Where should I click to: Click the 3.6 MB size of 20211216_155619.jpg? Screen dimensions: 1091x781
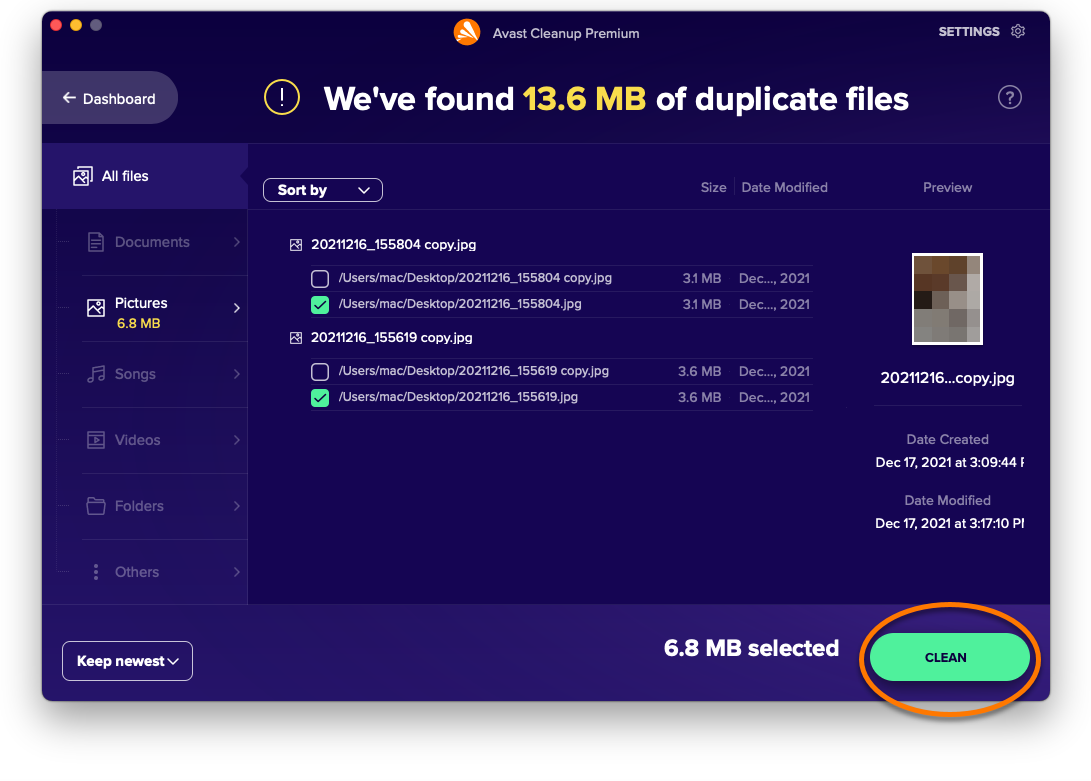tap(699, 397)
